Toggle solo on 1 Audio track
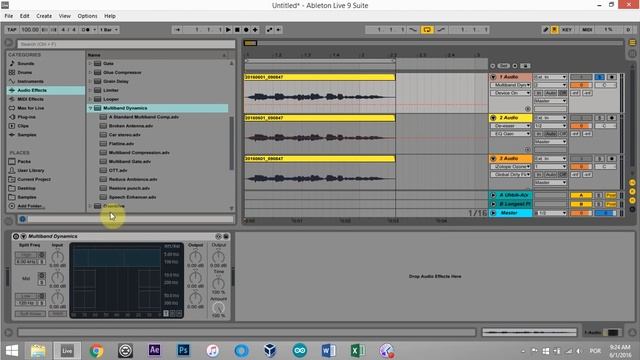Screen dimensions: 640x360 [x=600, y=77]
